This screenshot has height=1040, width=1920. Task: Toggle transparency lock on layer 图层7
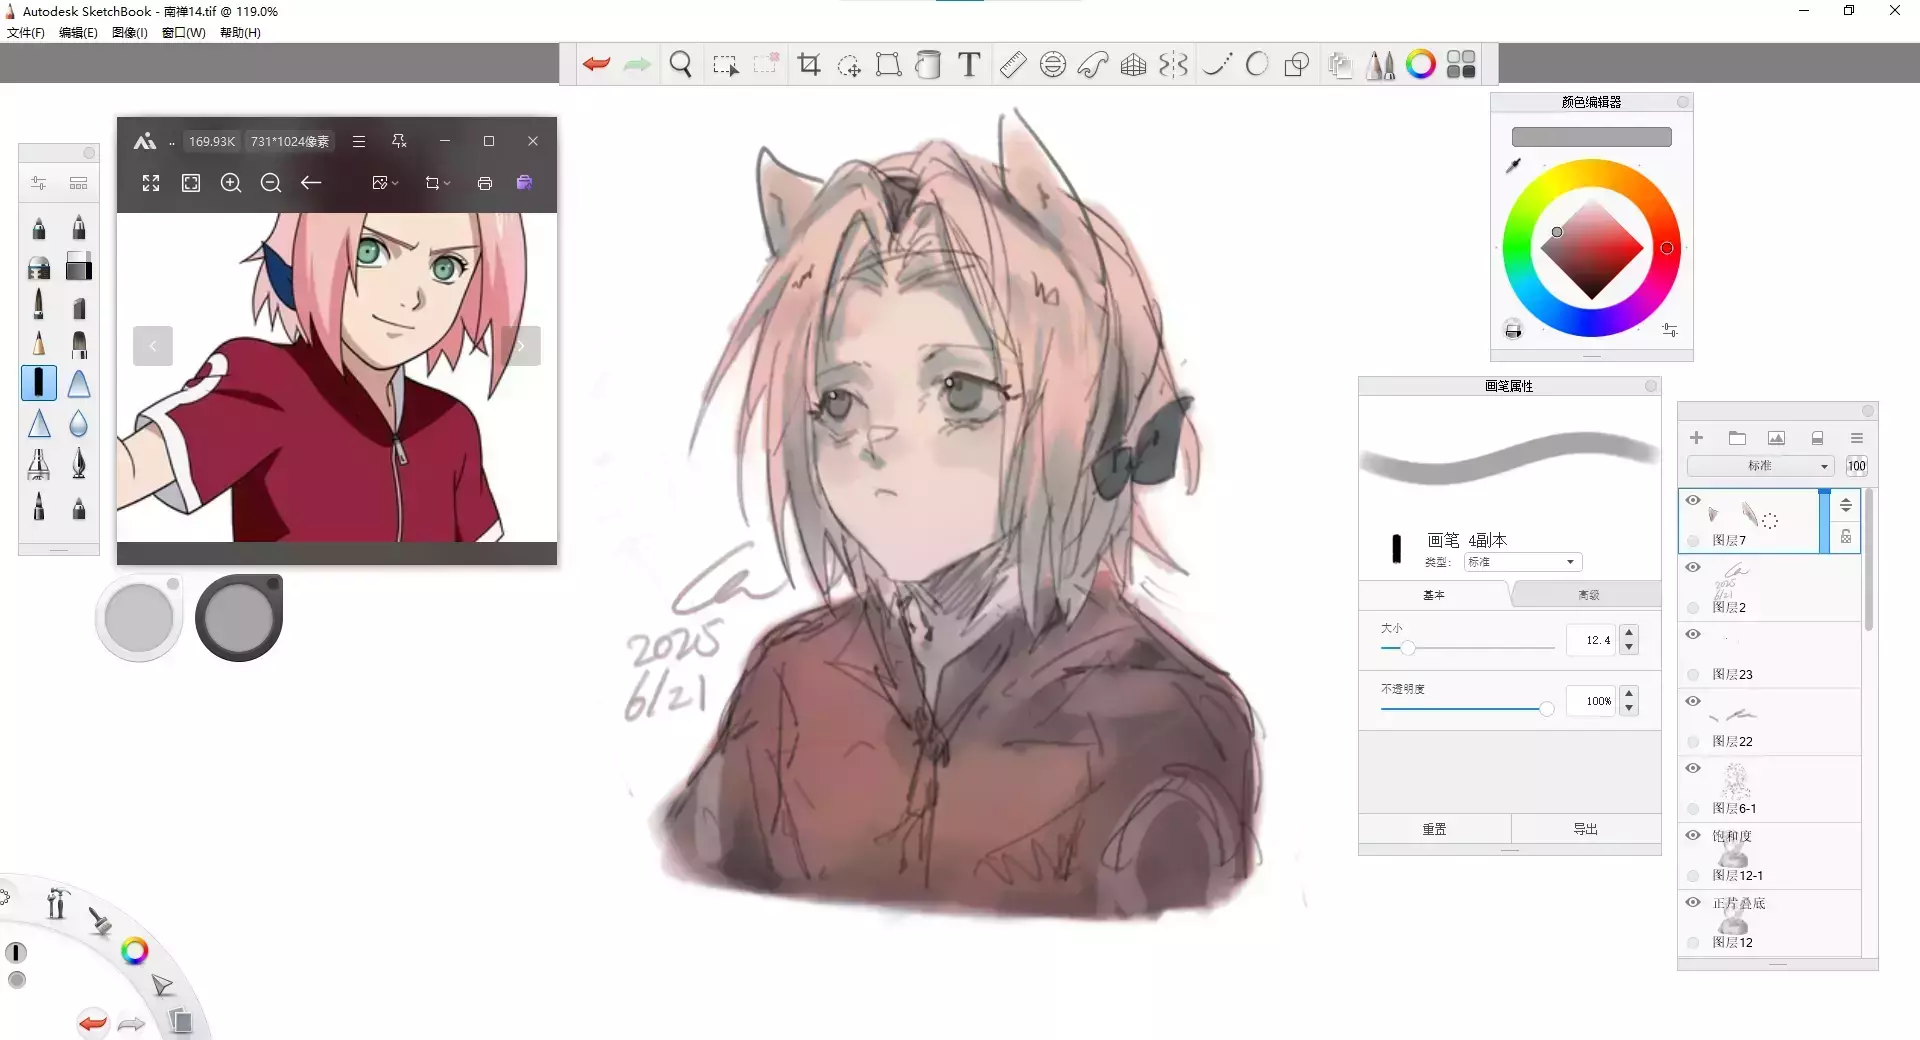[1846, 537]
